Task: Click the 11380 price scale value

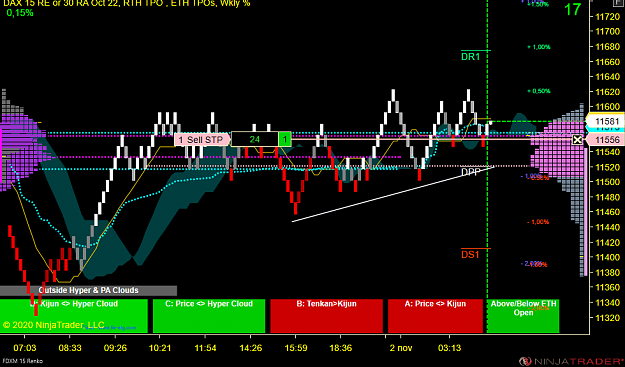Action: coord(607,272)
